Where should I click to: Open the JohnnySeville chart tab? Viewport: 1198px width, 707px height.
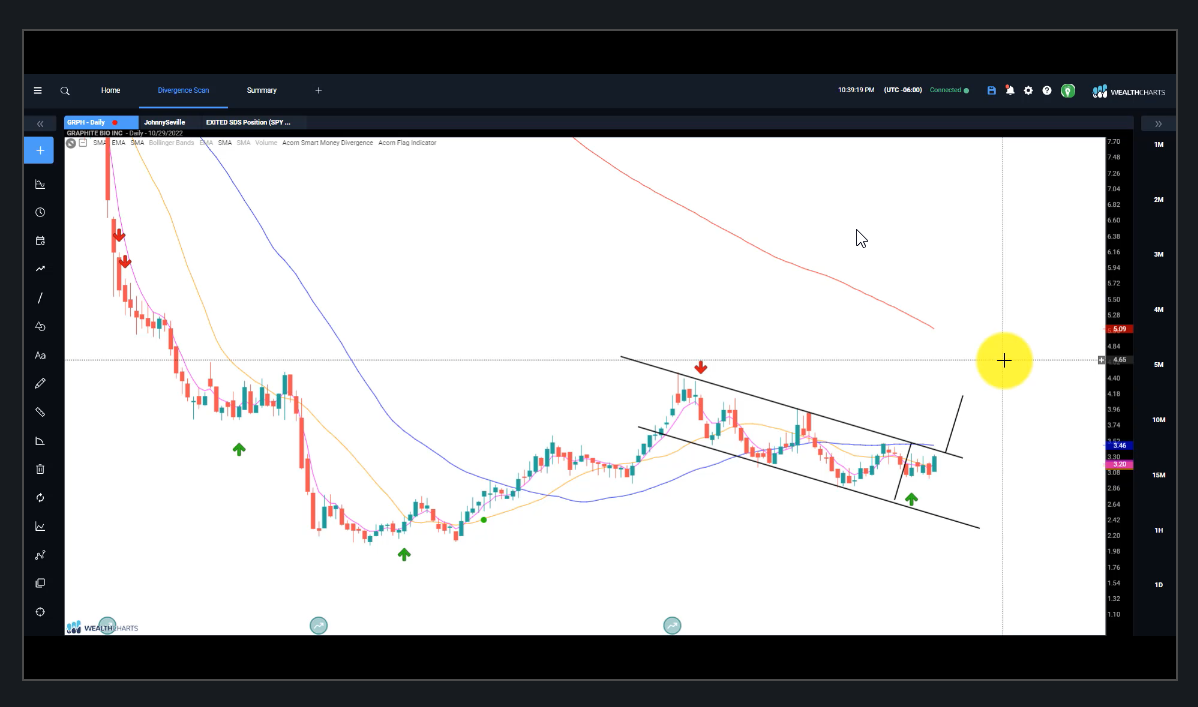tap(164, 122)
